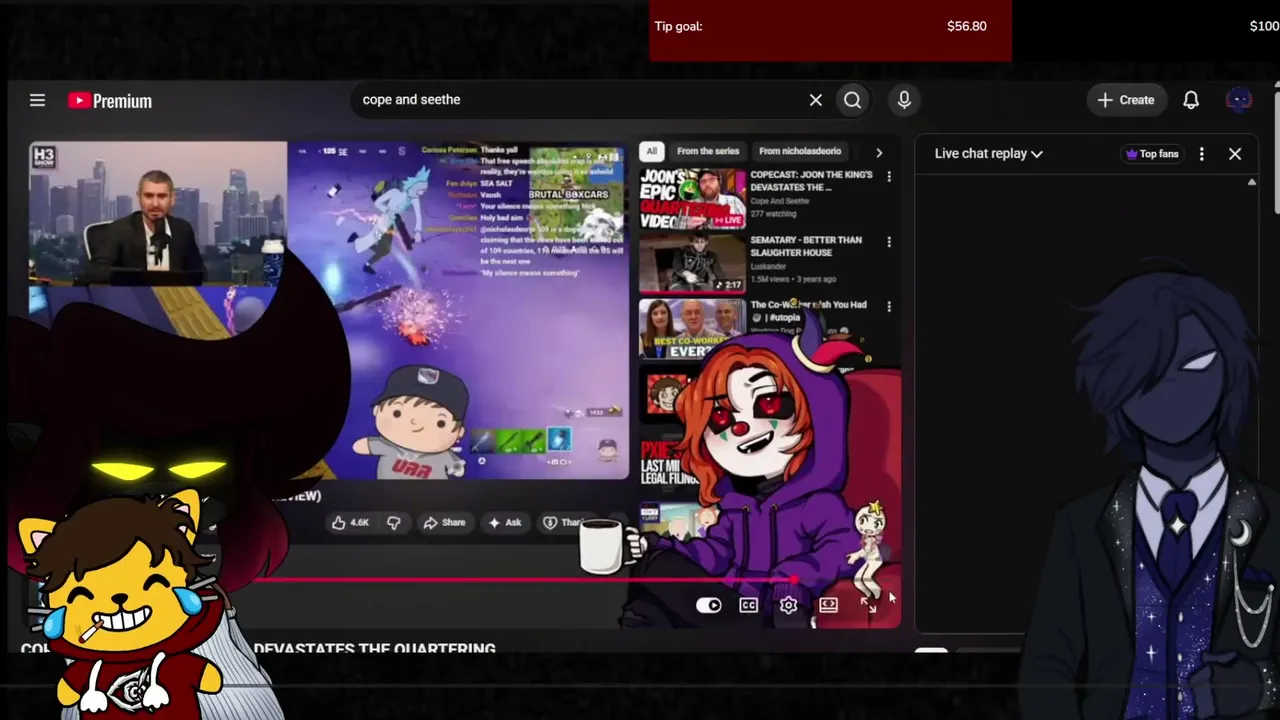This screenshot has width=1280, height=720.
Task: Clear the search box text
Action: pyautogui.click(x=816, y=100)
